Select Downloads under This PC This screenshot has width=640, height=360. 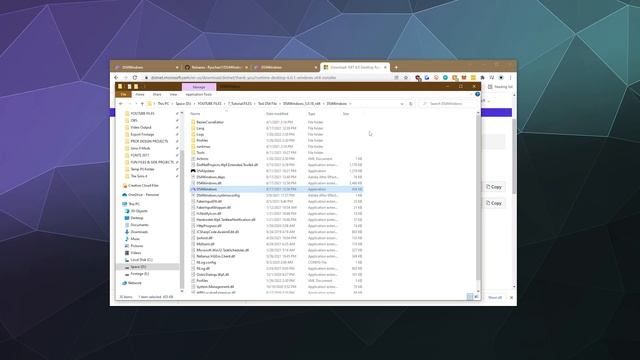tap(139, 232)
